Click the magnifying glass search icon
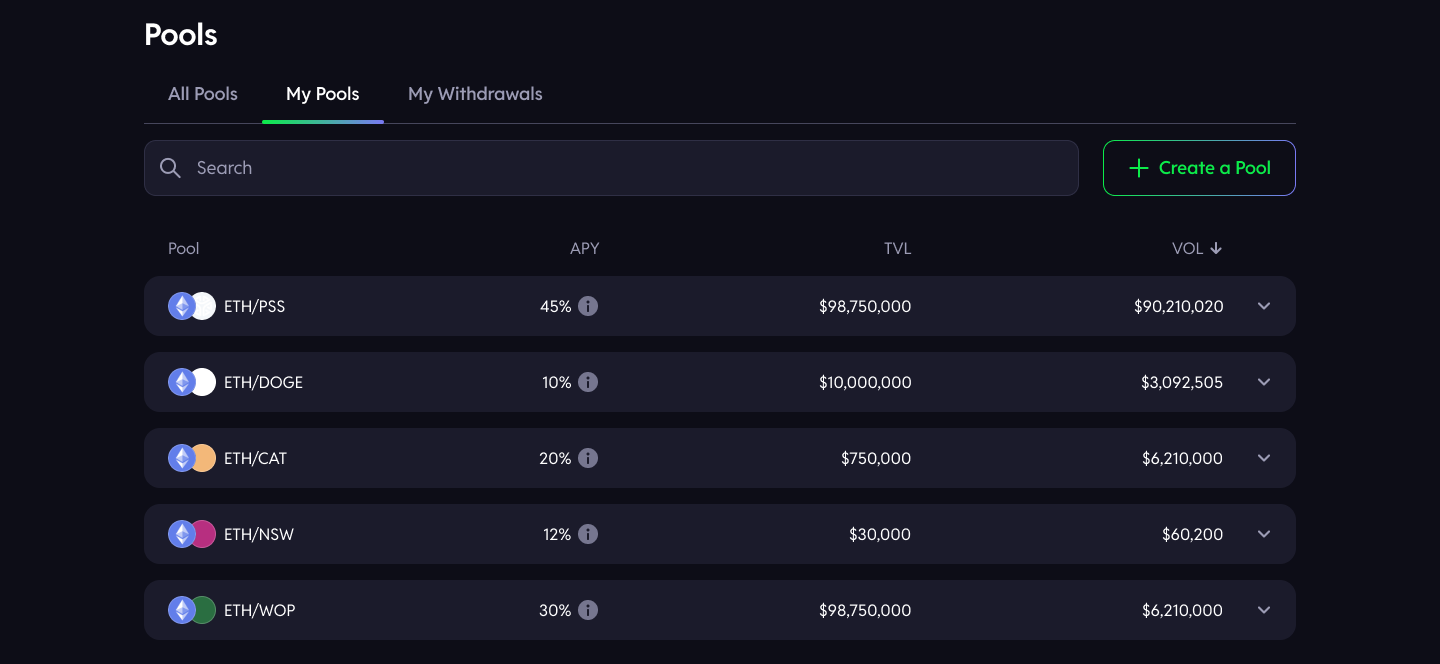This screenshot has height=664, width=1440. coord(171,168)
